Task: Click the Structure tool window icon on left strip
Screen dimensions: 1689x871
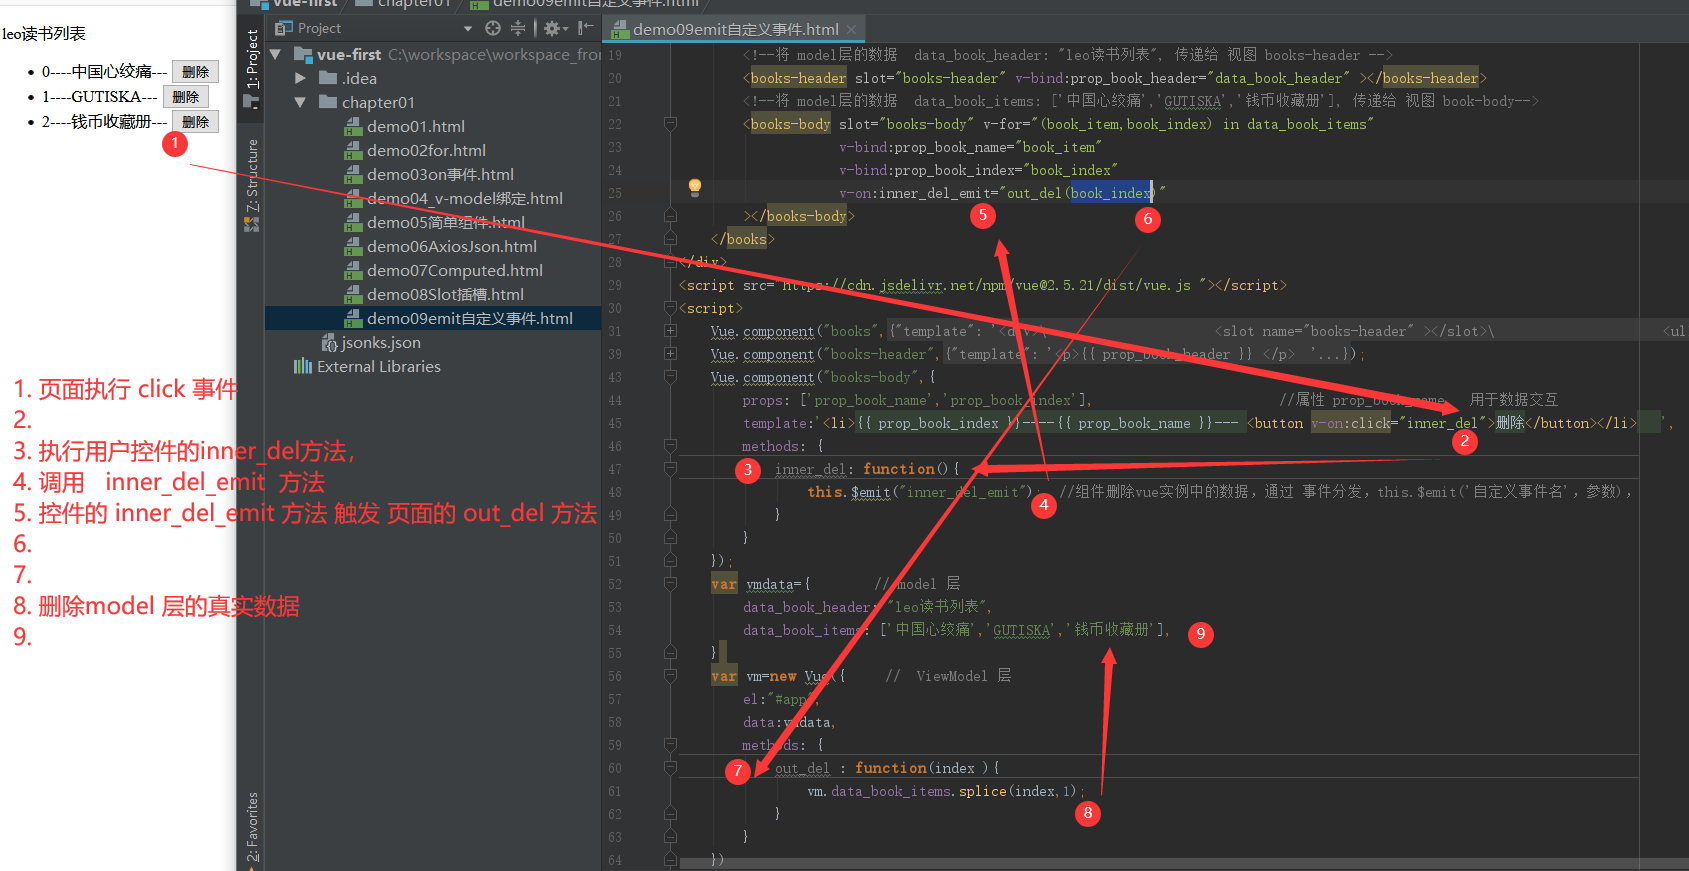Action: coord(252,224)
